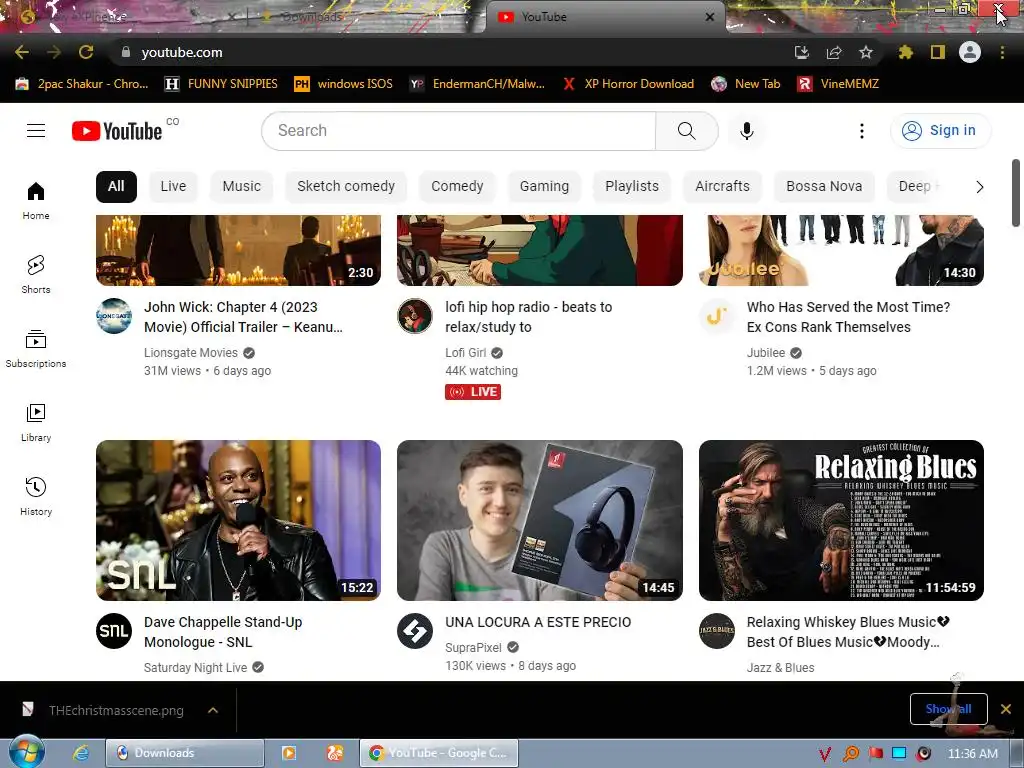Viewport: 1024px width, 768px height.
Task: Open lofi hip hop radio video title
Action: pyautogui.click(x=528, y=317)
